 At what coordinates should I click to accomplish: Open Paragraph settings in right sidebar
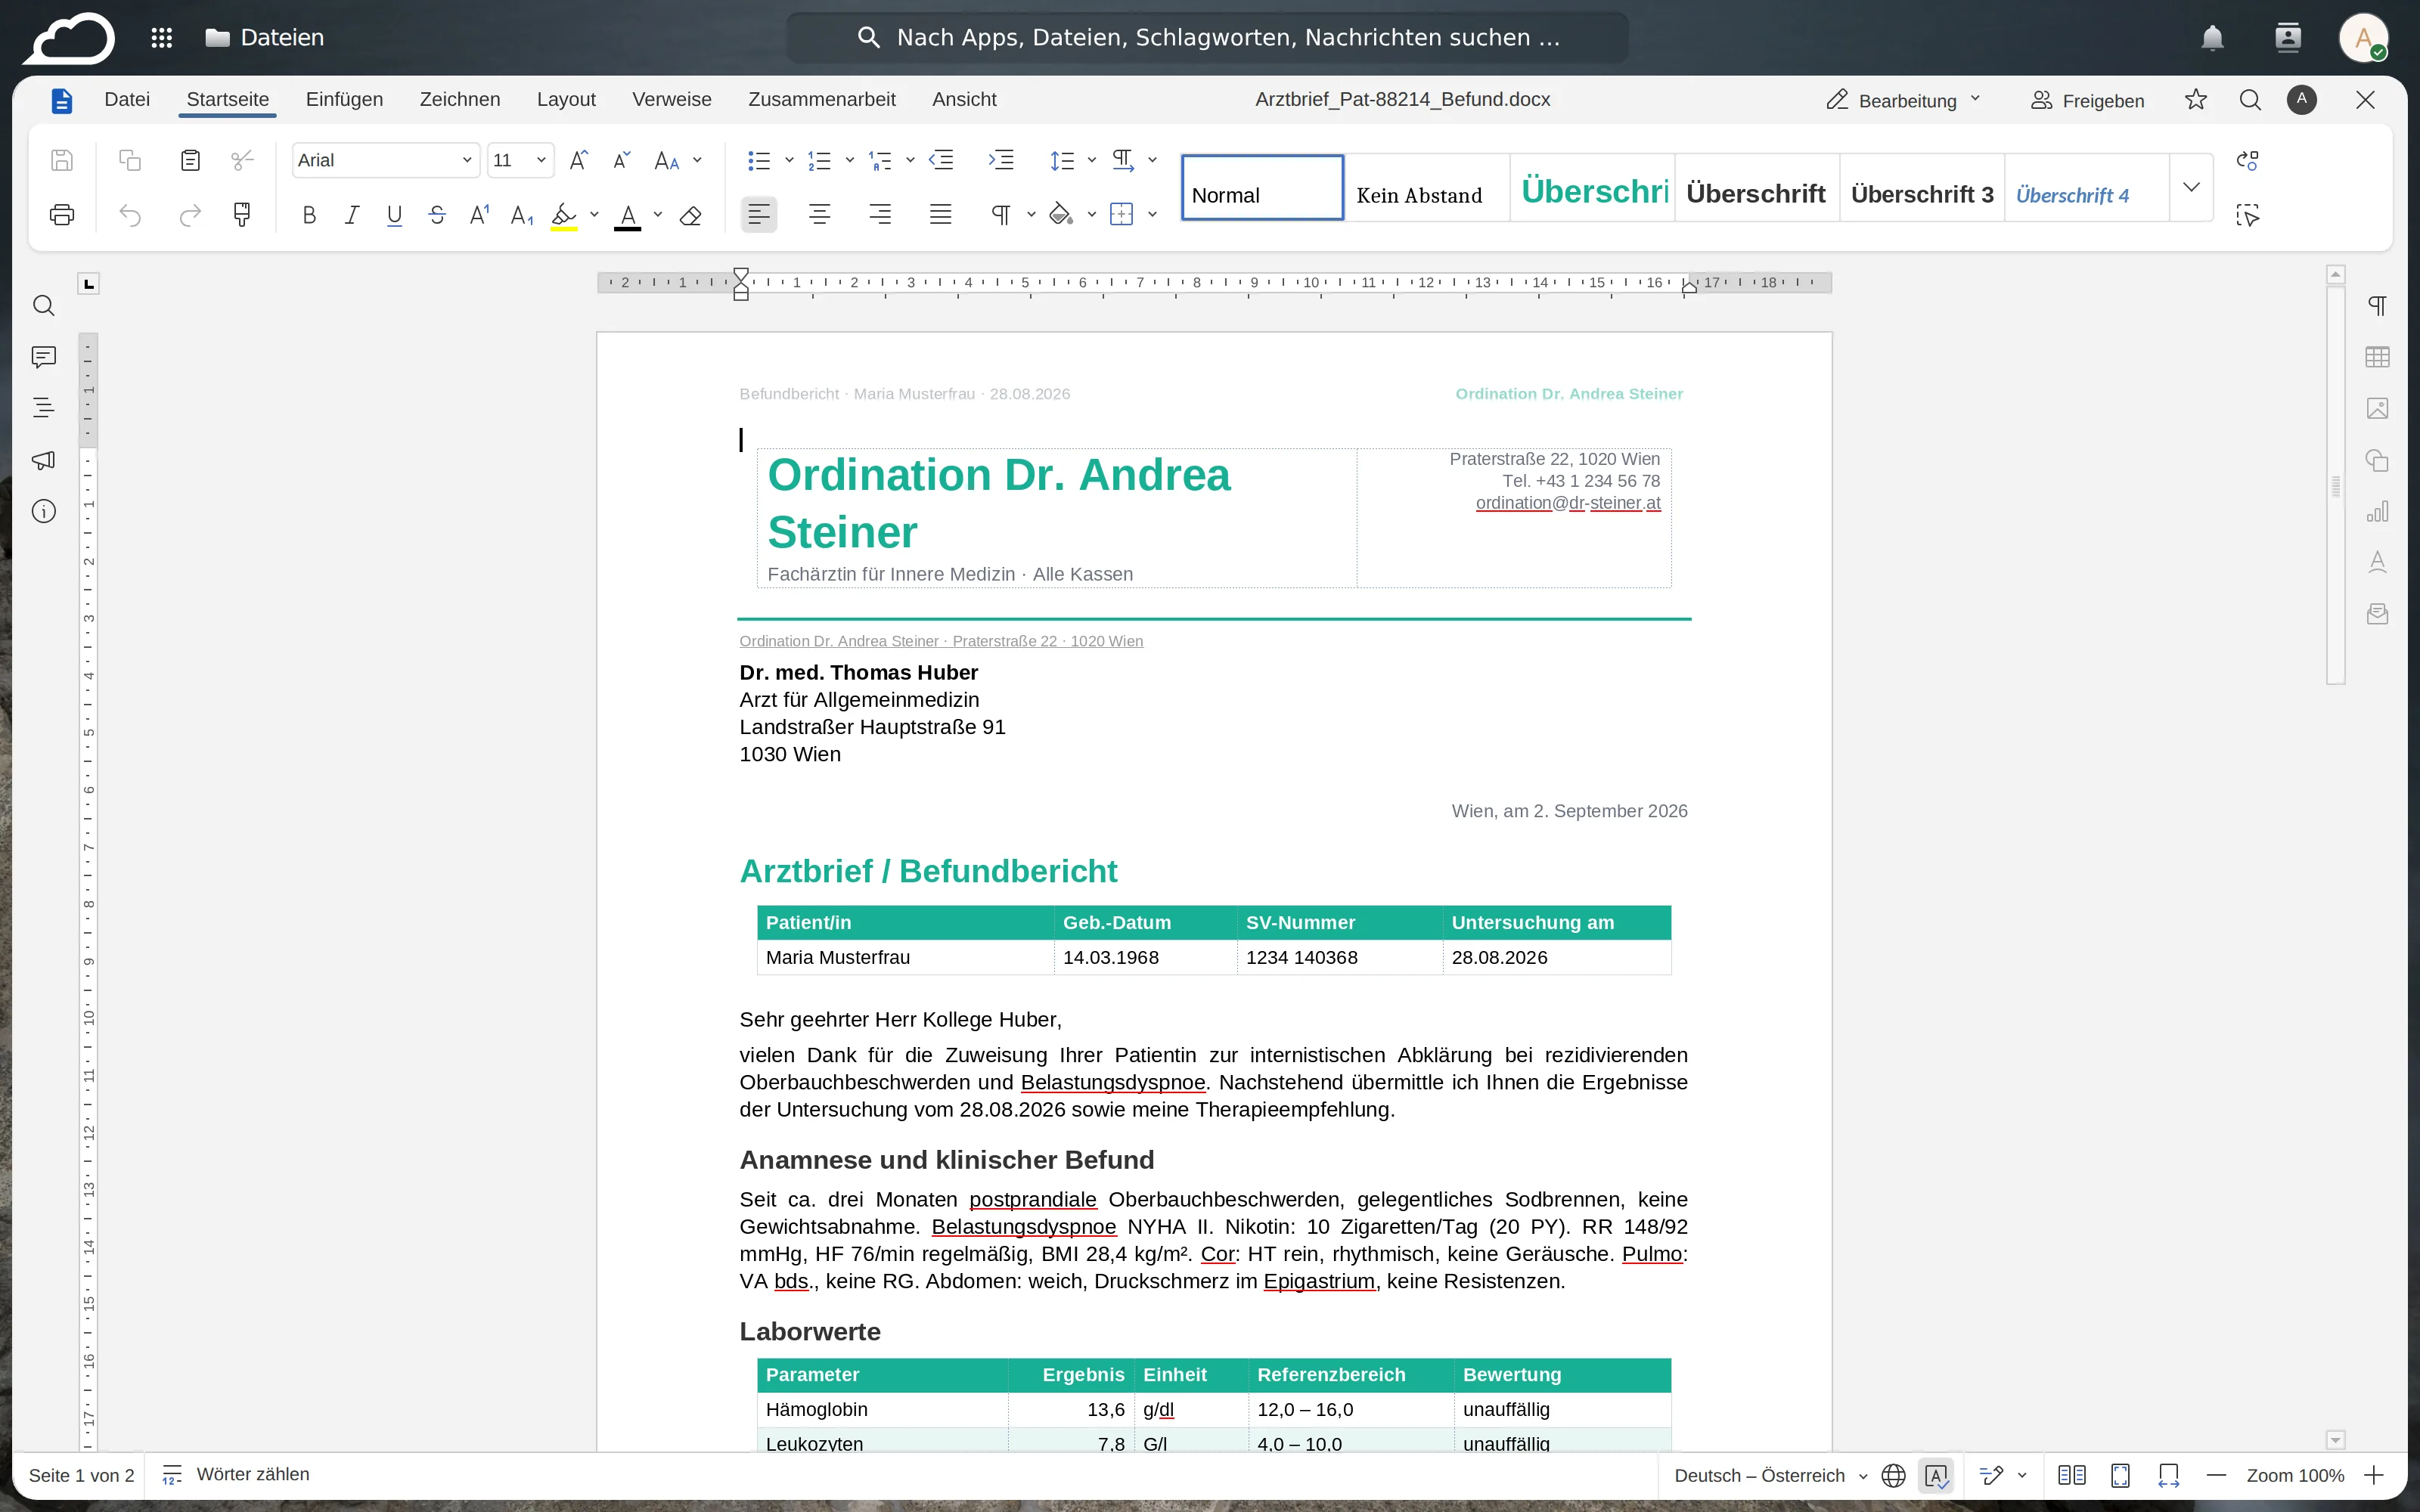pyautogui.click(x=2377, y=306)
